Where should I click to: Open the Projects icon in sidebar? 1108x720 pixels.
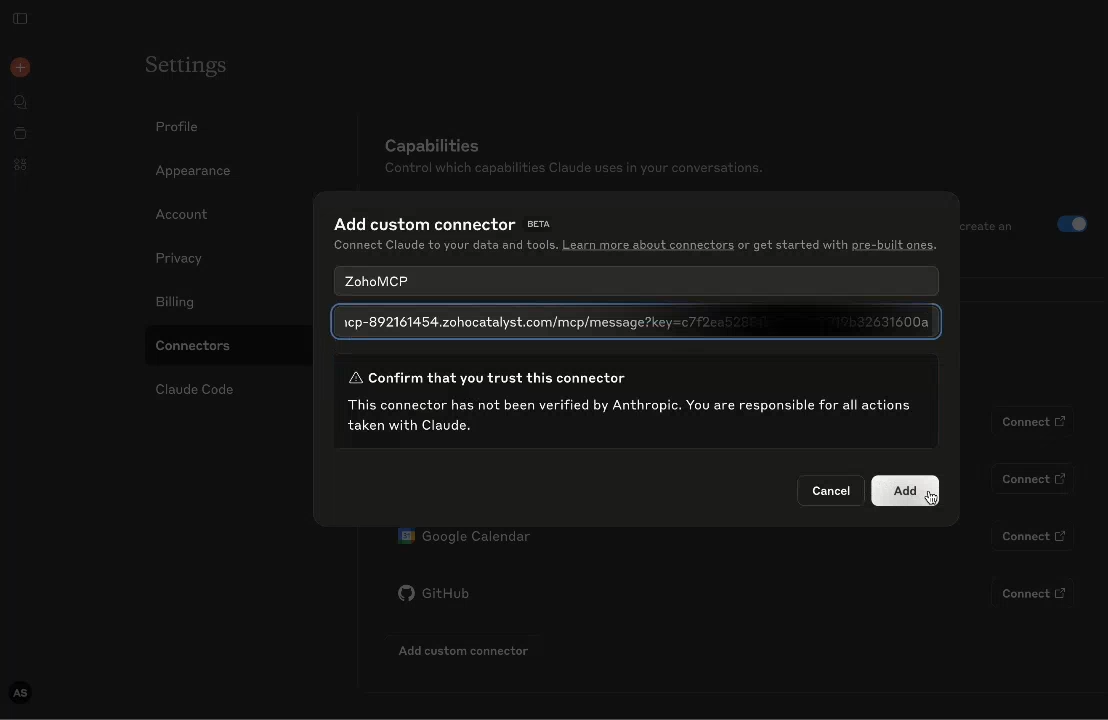click(x=20, y=133)
